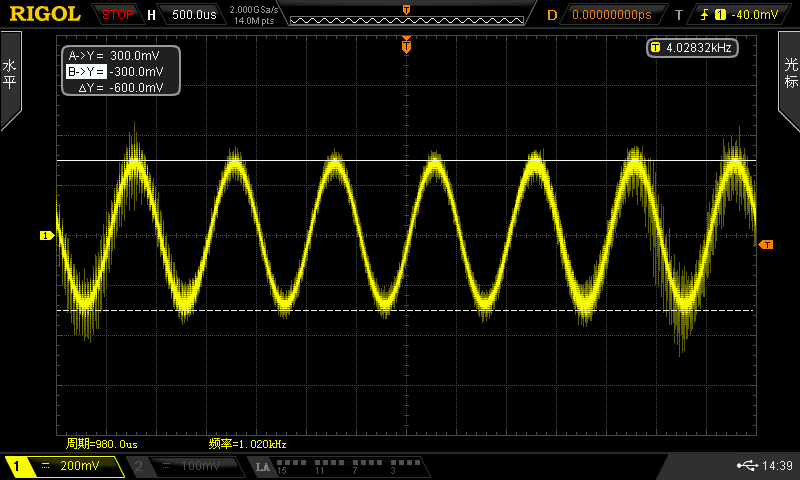Screen dimensions: 800x480
Task: Toggle channel 1 with the 200mV label
Action: click(62, 466)
